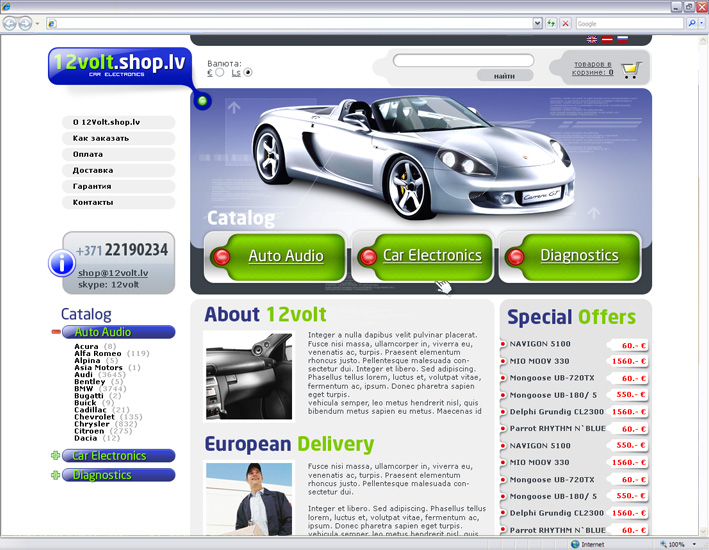Click the zoom magnifier icon in status bar
Screen dimensions: 709x550
(x=663, y=544)
